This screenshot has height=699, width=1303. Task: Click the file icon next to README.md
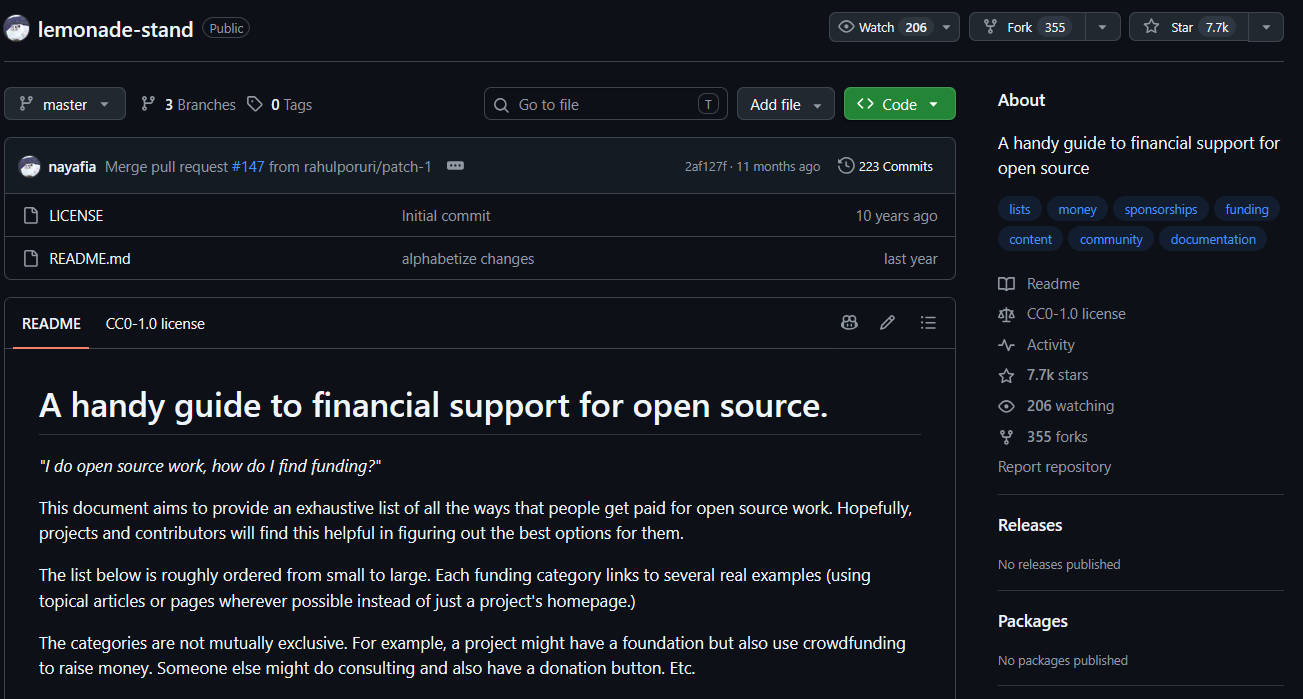[x=31, y=258]
